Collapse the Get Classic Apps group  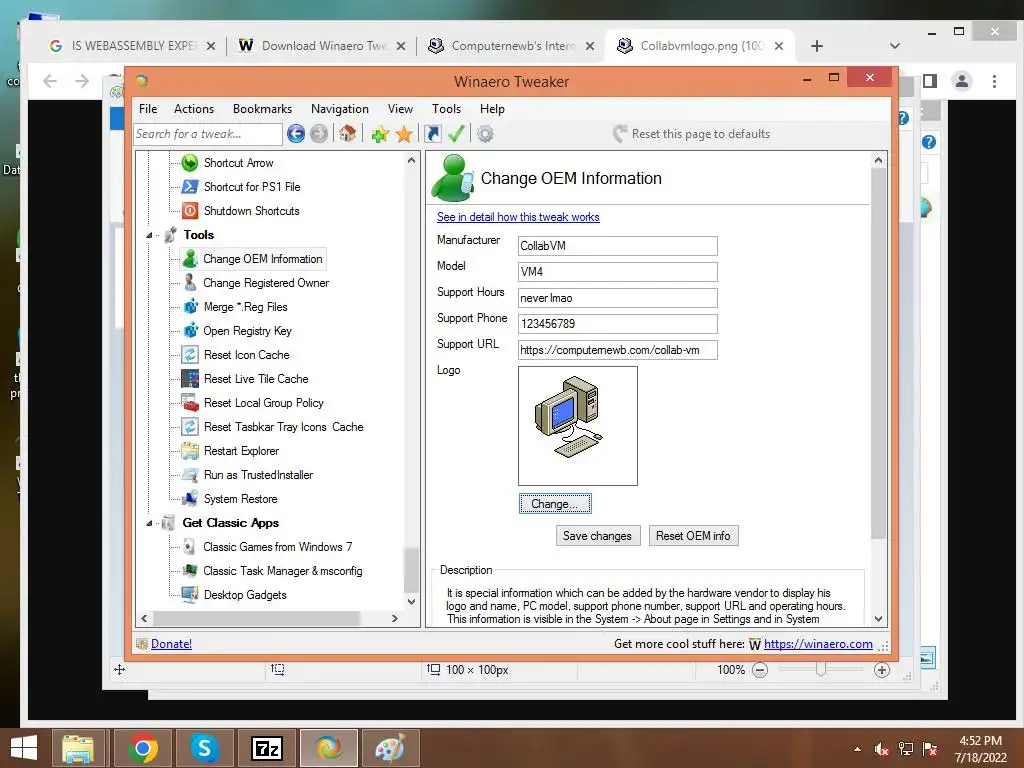[149, 523]
